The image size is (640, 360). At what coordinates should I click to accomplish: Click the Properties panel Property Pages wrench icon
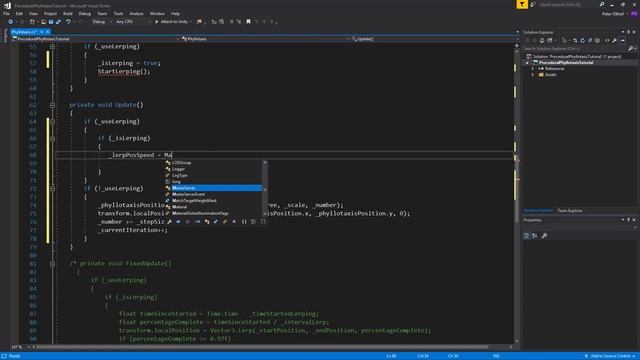pyautogui.click(x=544, y=236)
